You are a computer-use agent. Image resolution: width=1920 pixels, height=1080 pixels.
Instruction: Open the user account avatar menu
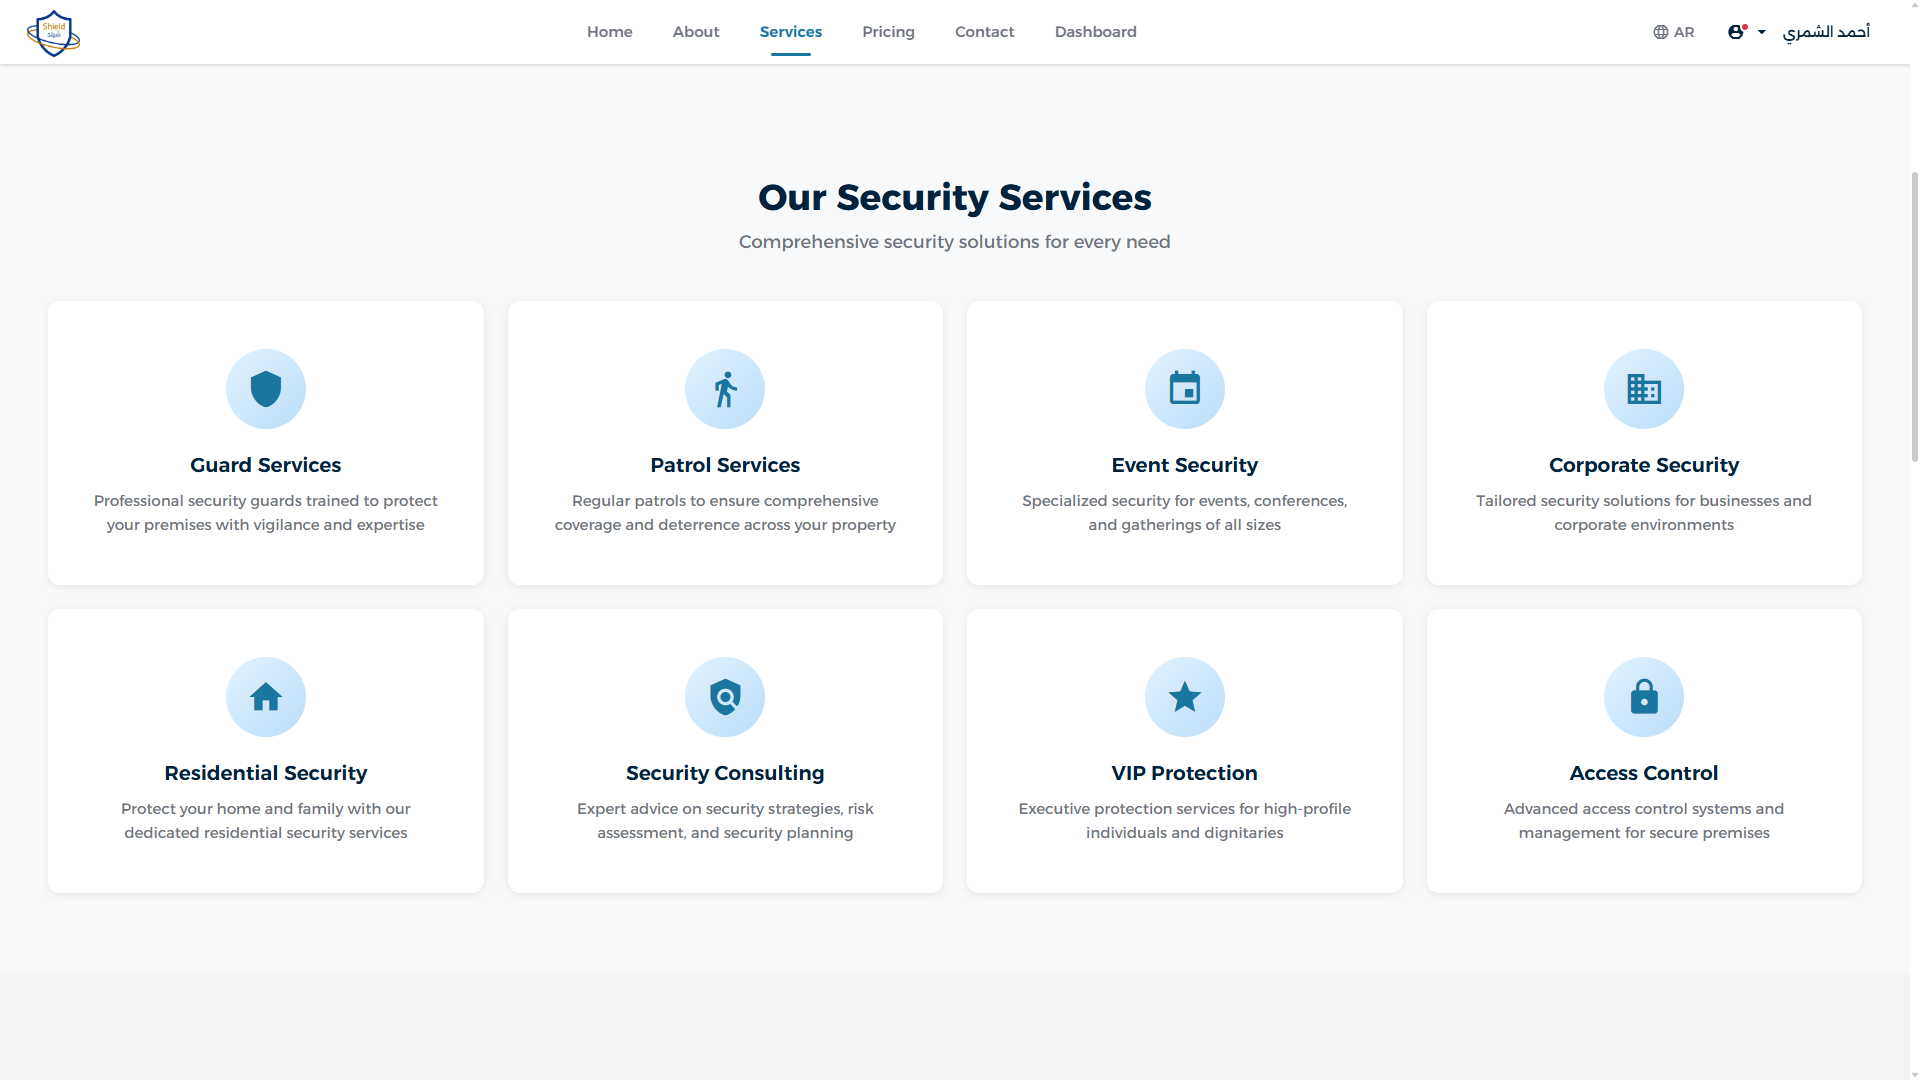1737,32
